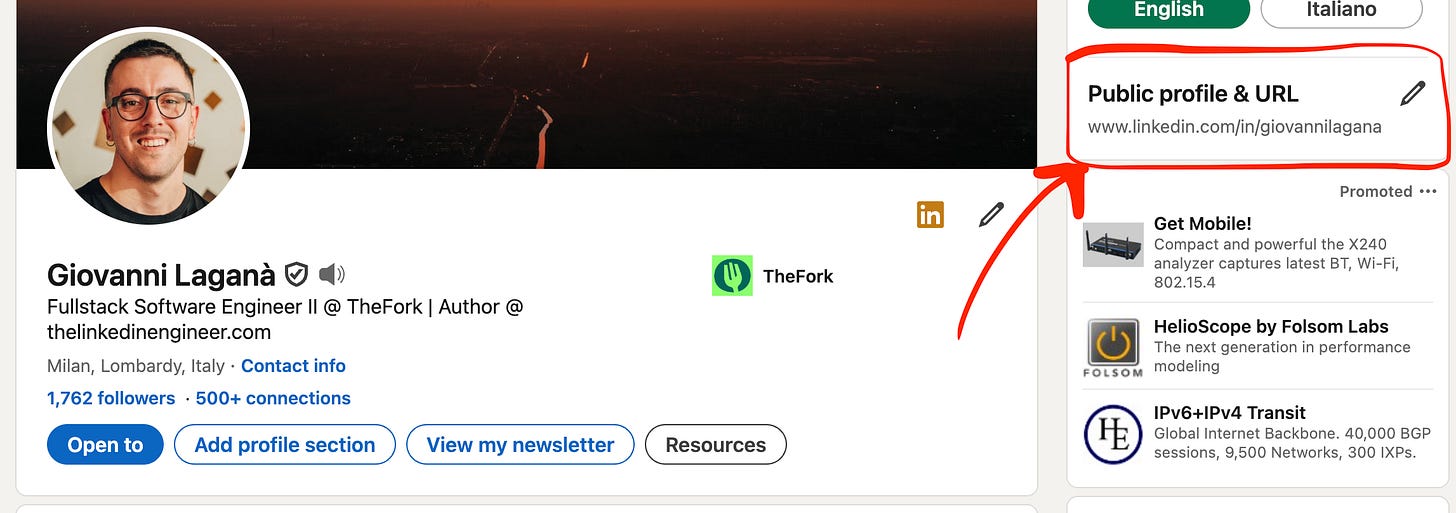Screen dimensions: 1456x513
Task: Play the name pronunciation speaker icon
Action: (332, 274)
